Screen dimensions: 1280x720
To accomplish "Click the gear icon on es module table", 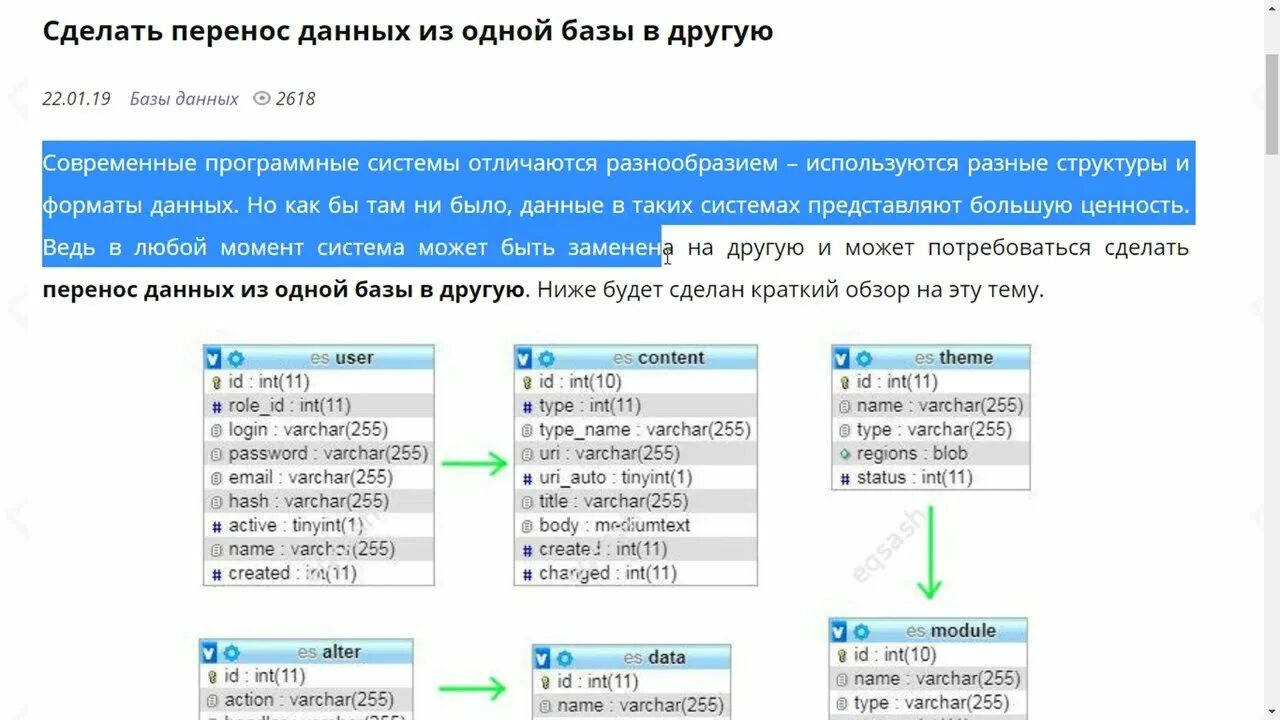I will [x=858, y=631].
